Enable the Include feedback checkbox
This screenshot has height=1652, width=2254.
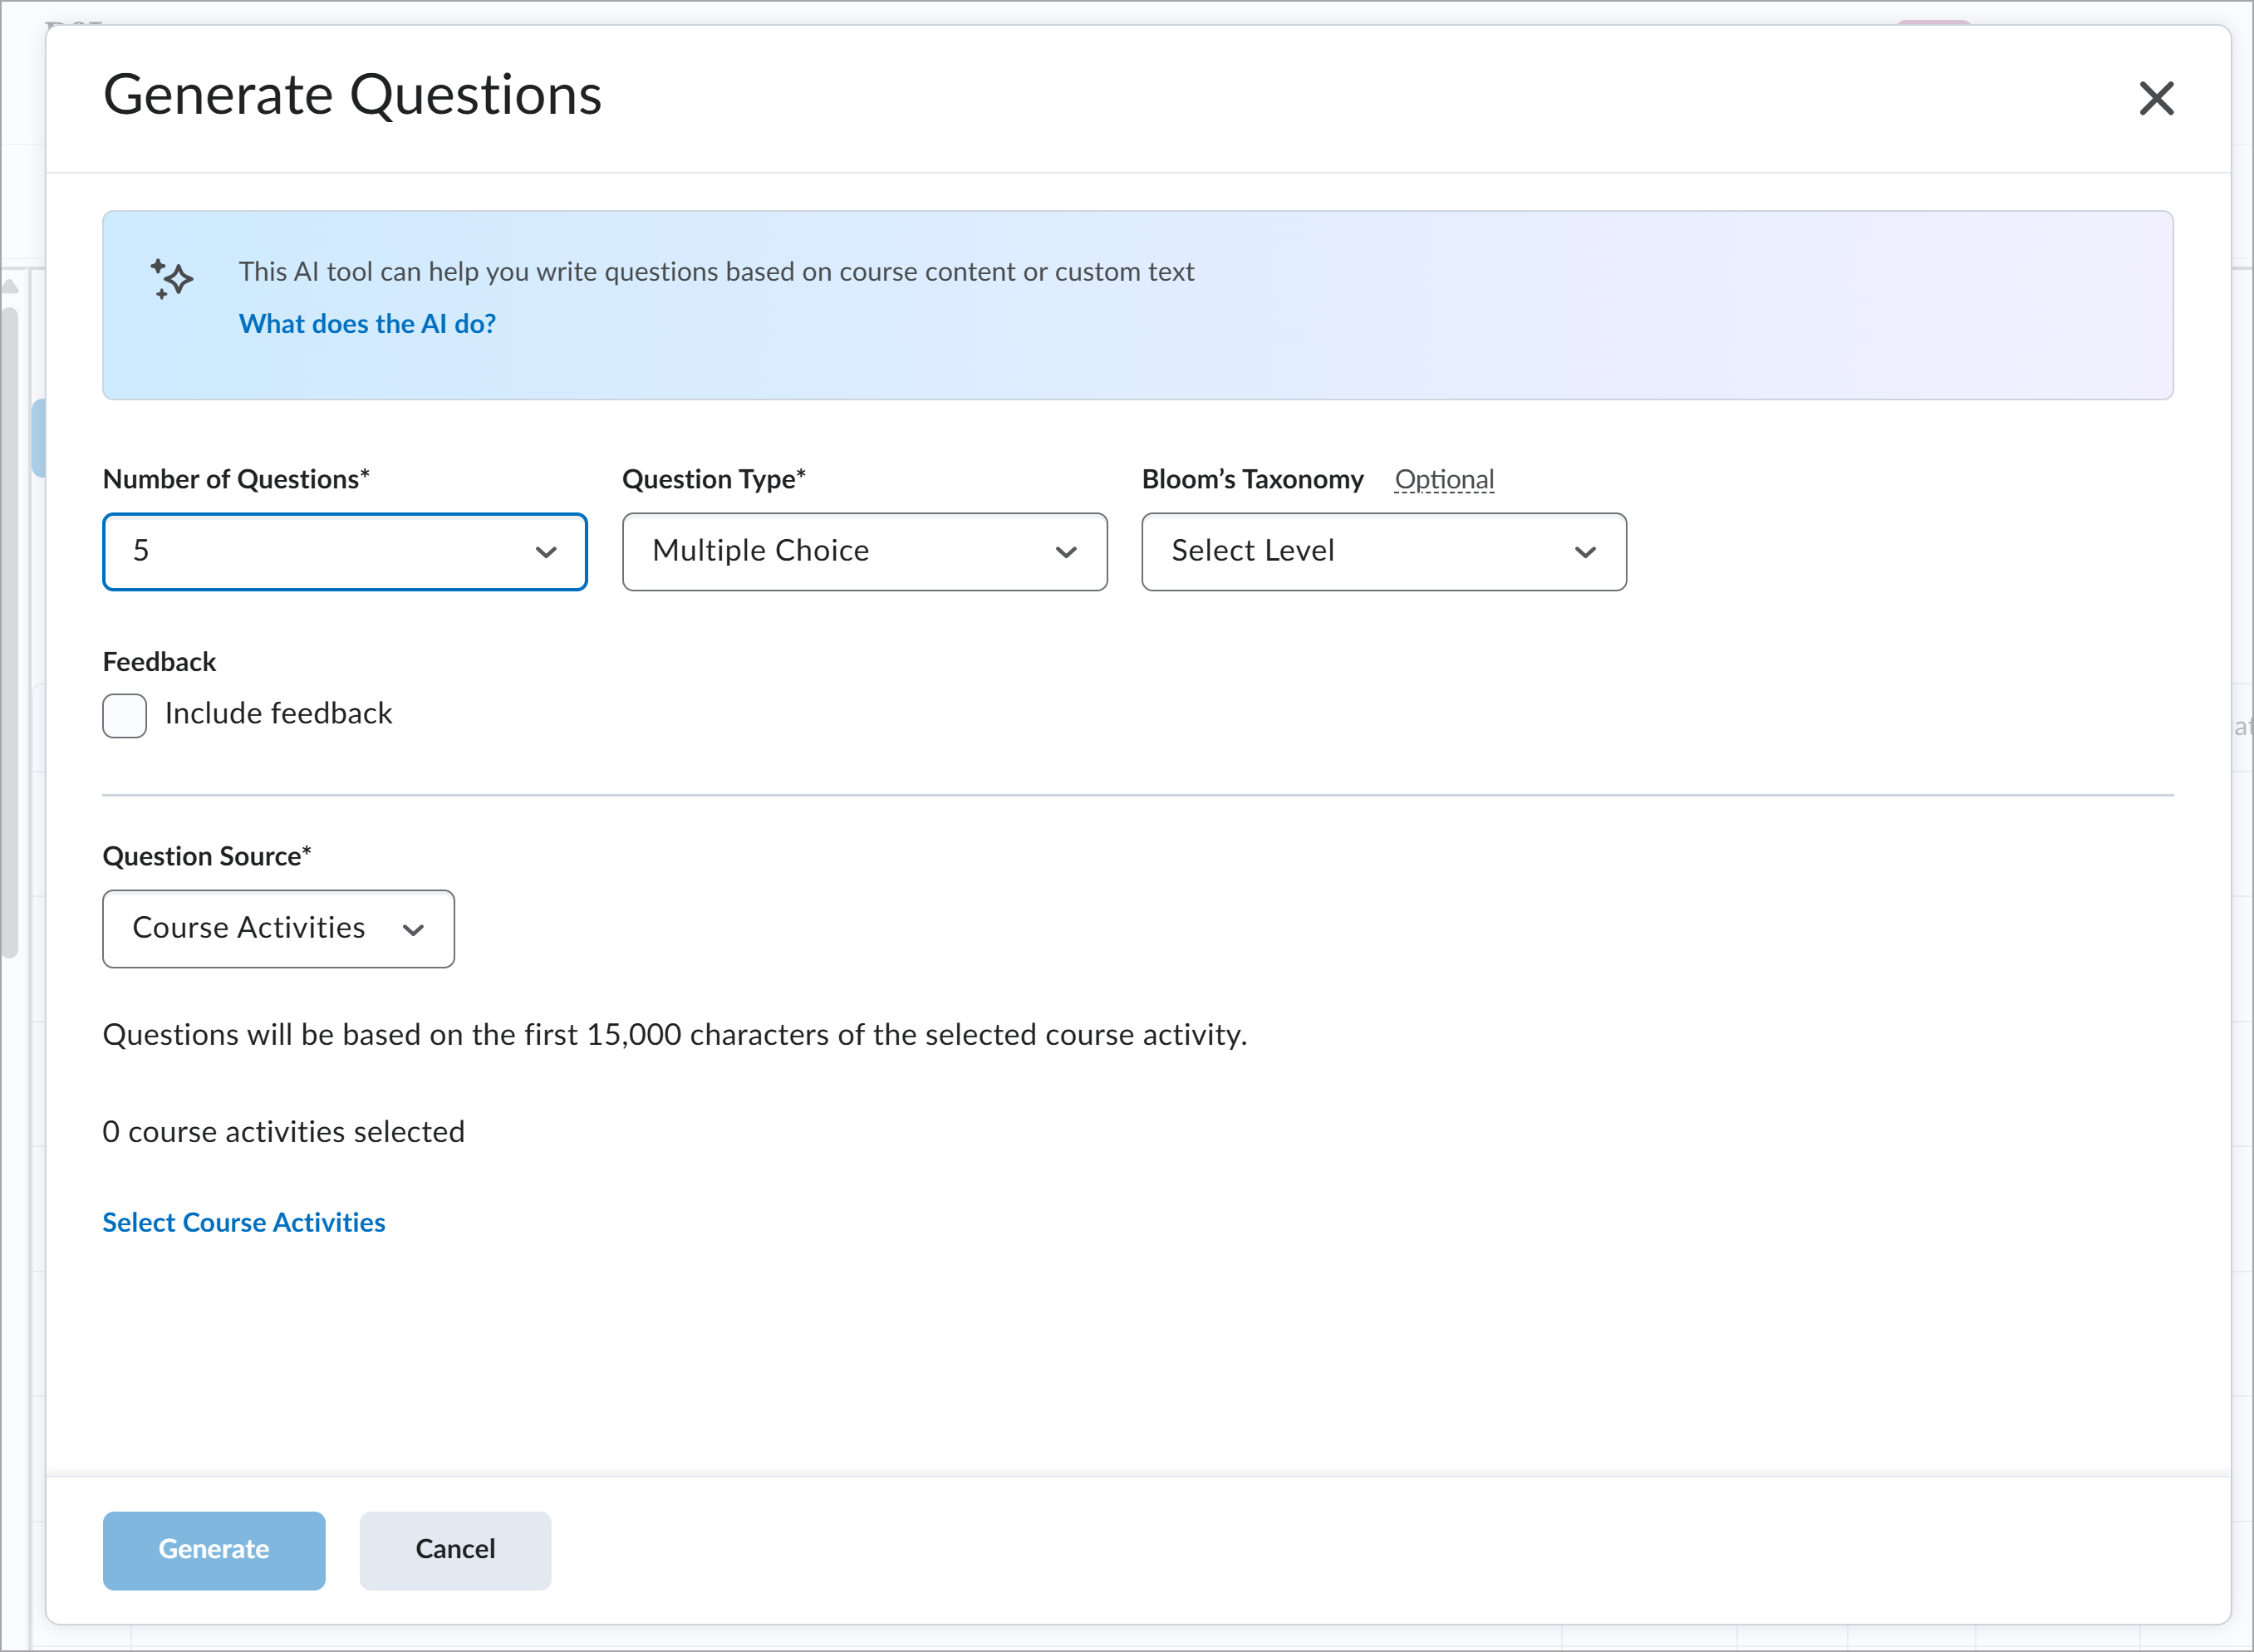[124, 715]
